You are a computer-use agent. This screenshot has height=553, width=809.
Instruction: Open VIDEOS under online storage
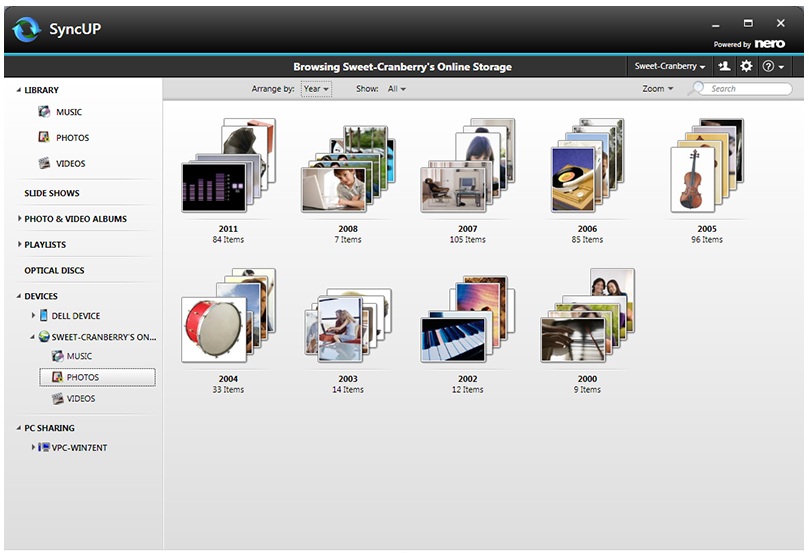coord(81,398)
